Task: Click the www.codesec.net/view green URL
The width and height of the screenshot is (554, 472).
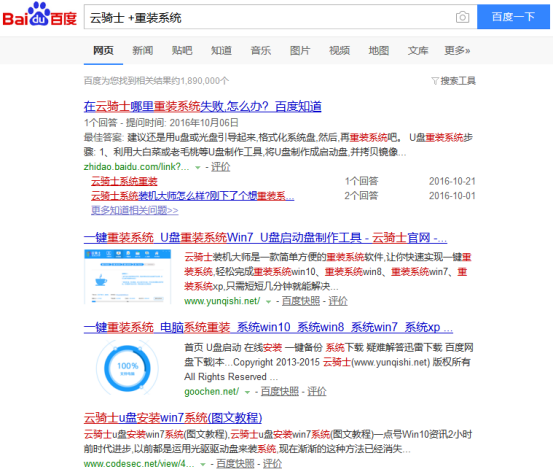Action: (x=139, y=464)
